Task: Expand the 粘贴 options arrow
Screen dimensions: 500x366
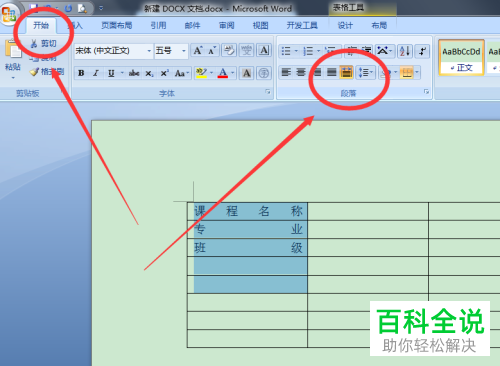Action: click(x=13, y=78)
